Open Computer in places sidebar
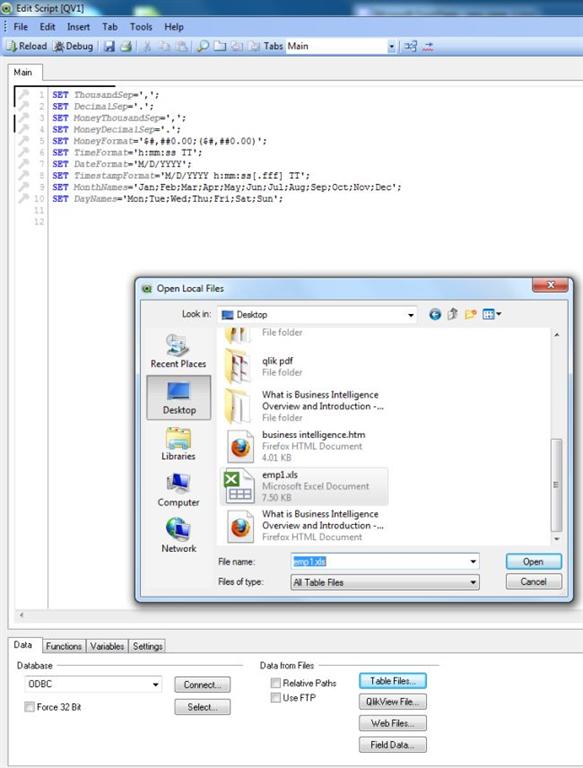Viewport: 583px width, 768px height. pos(178,490)
